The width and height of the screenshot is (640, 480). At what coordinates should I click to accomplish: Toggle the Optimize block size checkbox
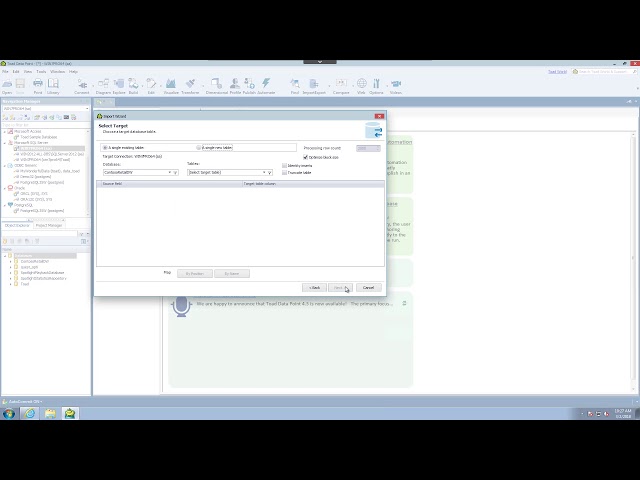[305, 157]
